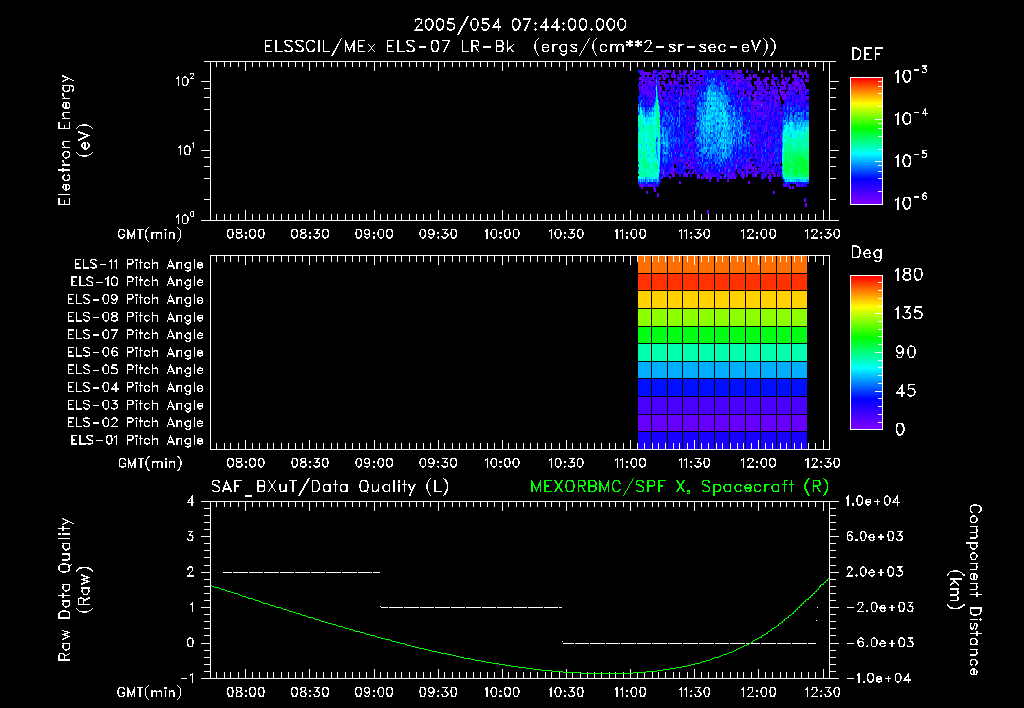The image size is (1024, 708).
Task: Select the ELS-04 Pitch Angle row label
Action: [135, 387]
